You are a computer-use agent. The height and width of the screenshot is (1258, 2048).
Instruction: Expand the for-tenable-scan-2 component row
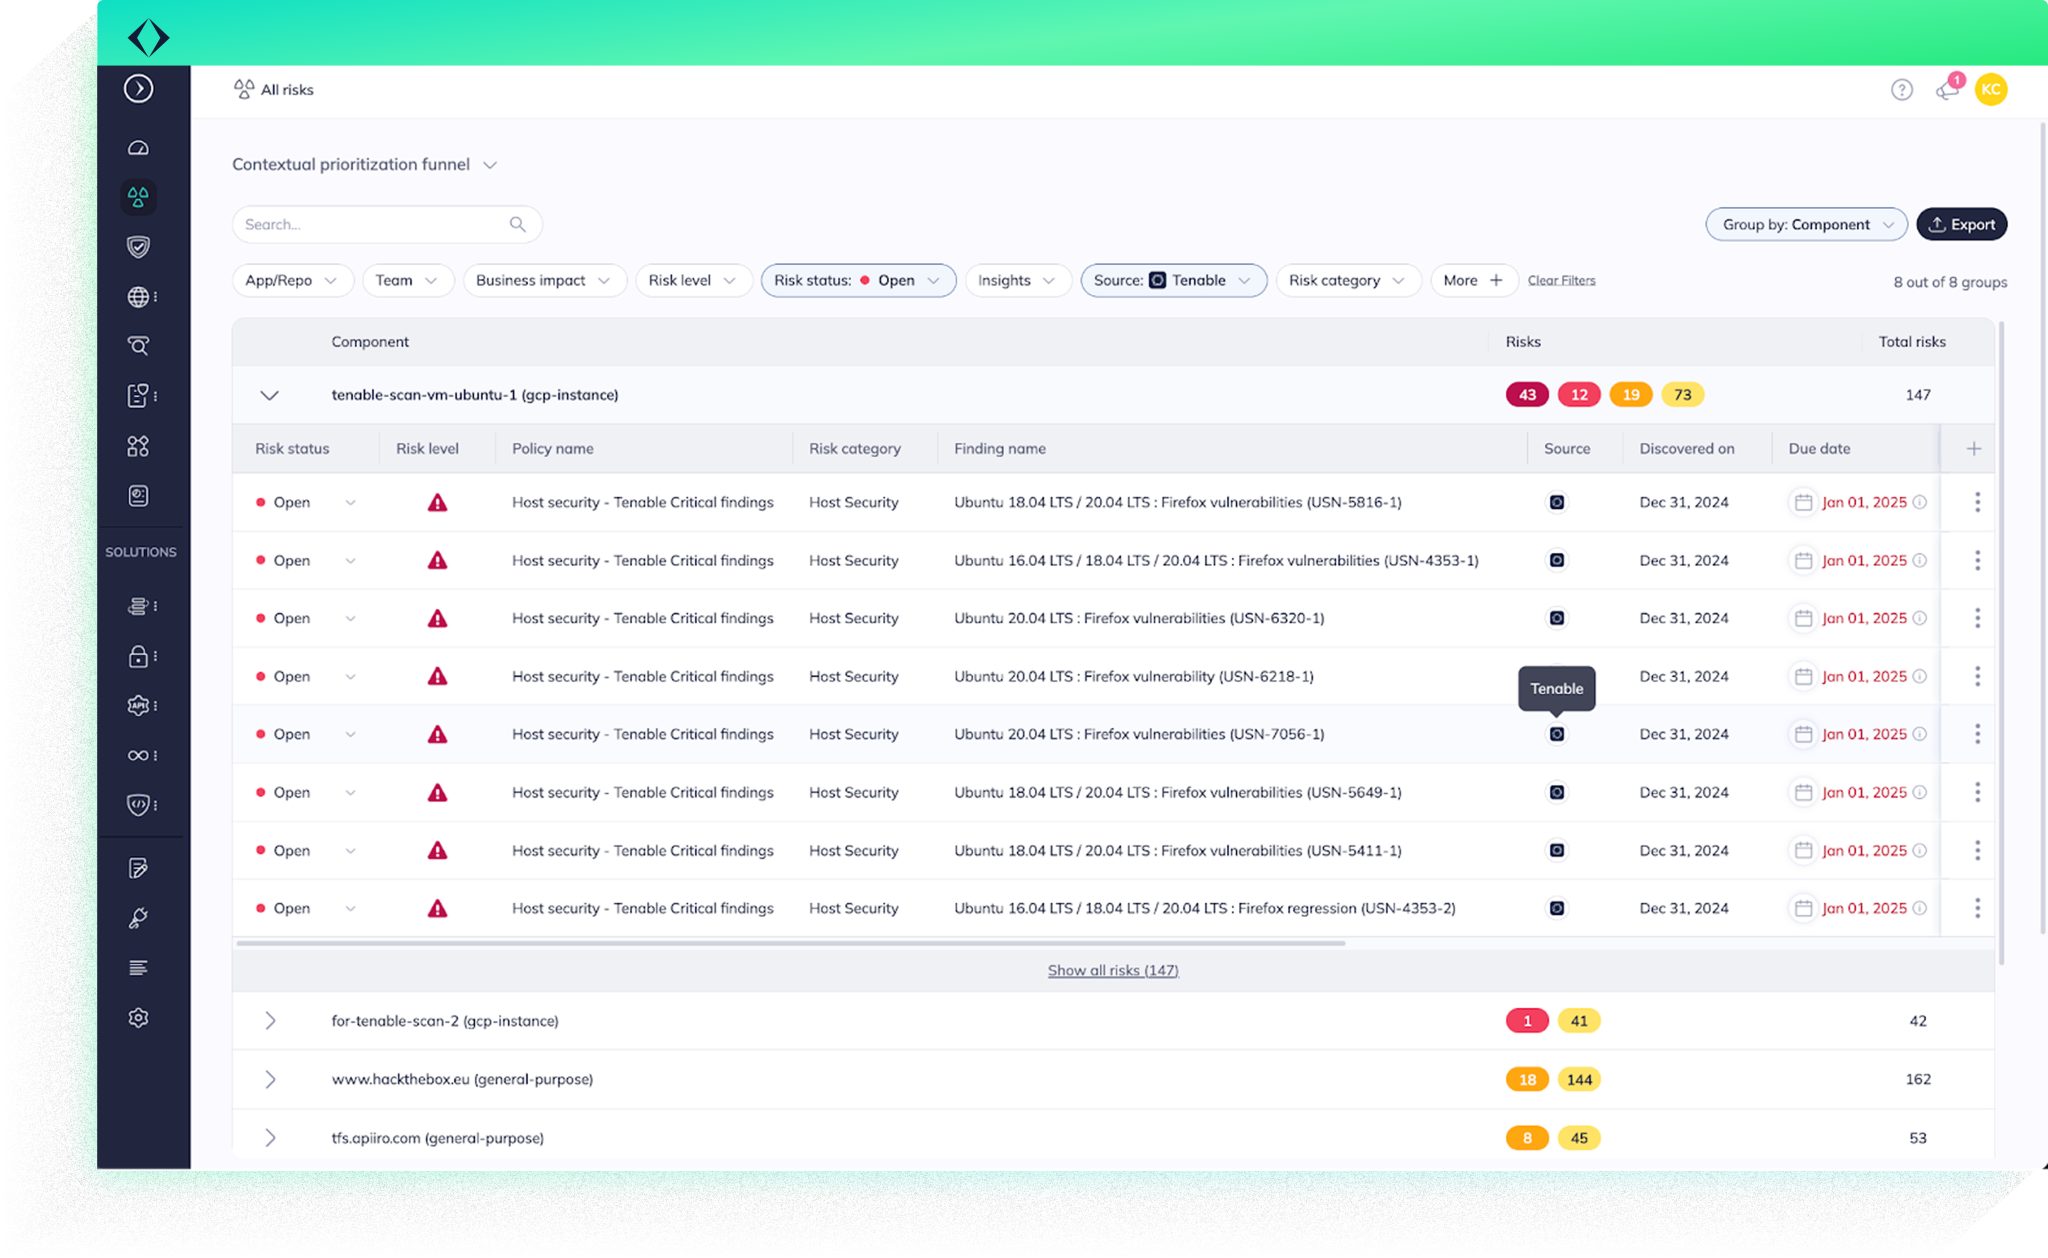tap(268, 1020)
